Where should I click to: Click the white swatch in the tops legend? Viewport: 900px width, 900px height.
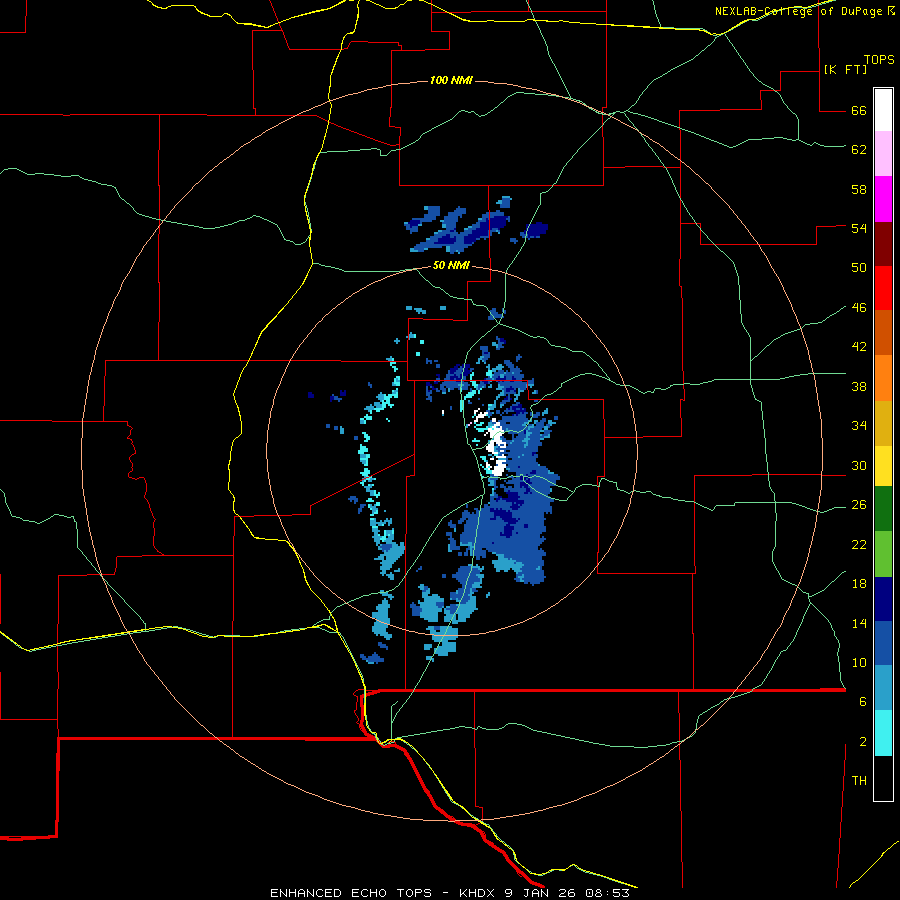tap(883, 110)
